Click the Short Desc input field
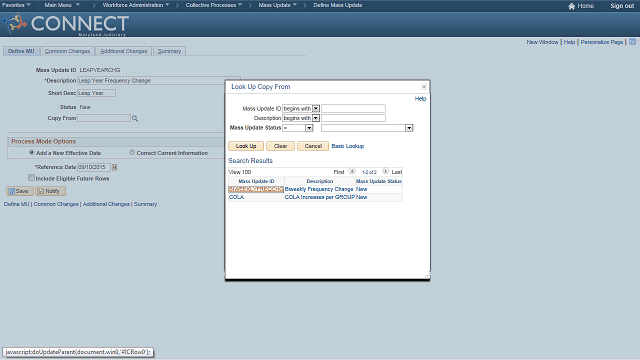The width and height of the screenshot is (640, 360). coord(96,93)
